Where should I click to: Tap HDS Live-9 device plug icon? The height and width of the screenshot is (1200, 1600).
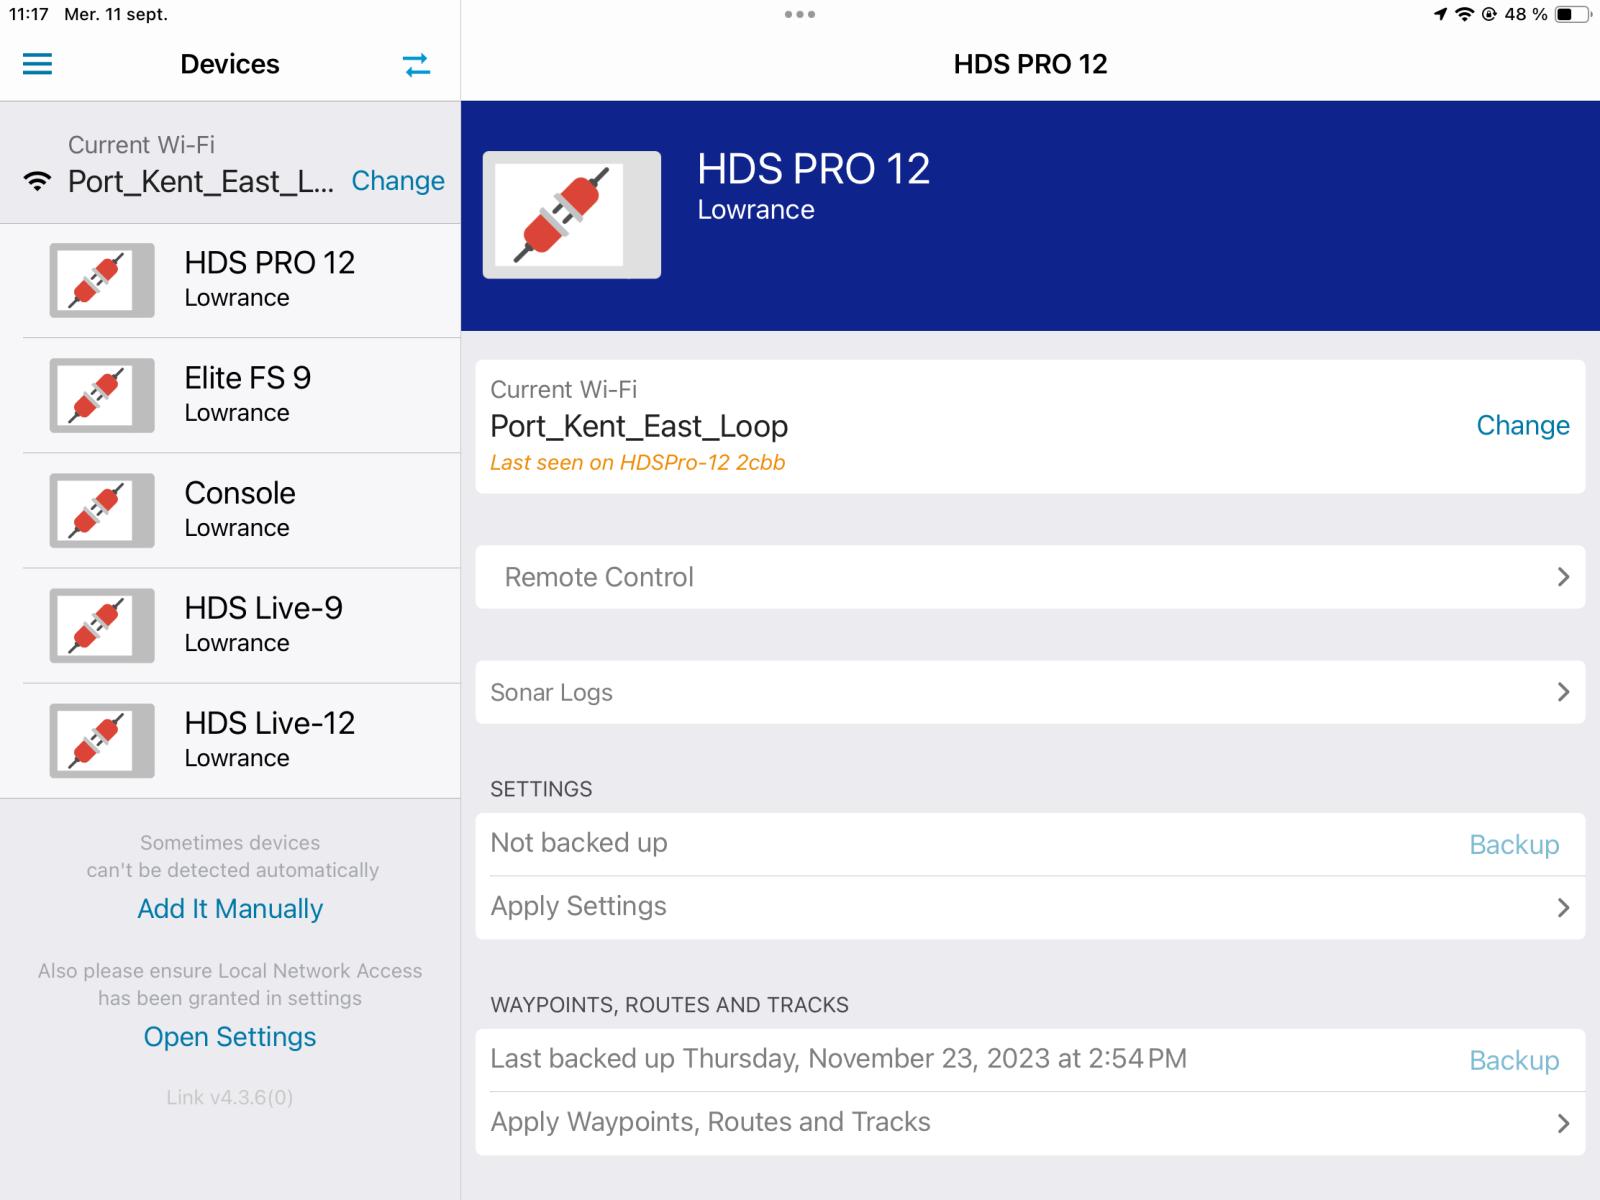click(x=102, y=626)
